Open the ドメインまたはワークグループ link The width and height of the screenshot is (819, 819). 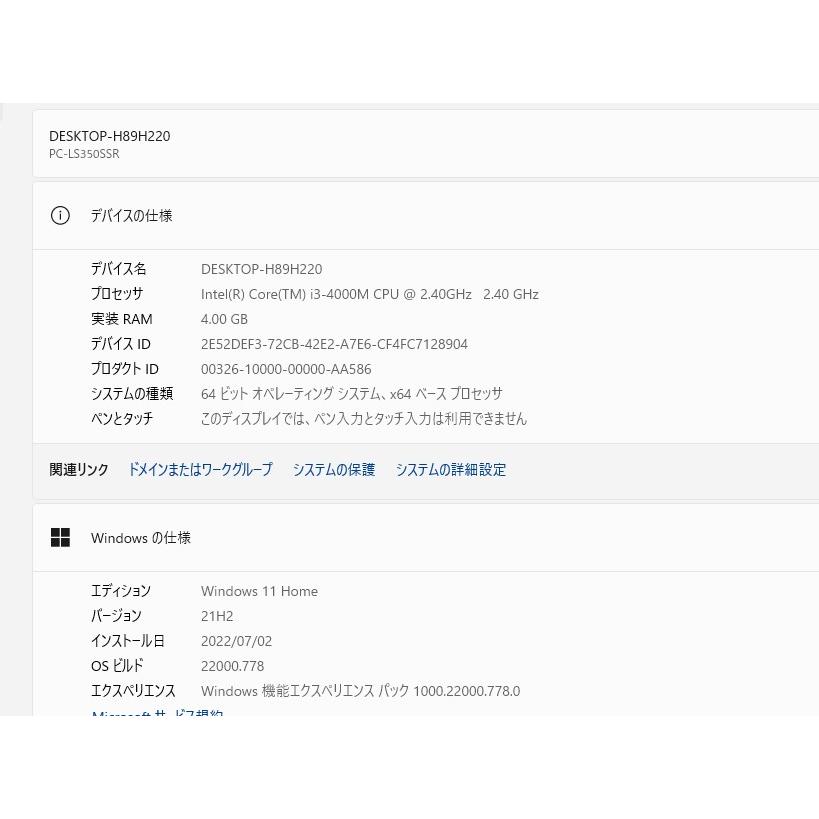200,470
